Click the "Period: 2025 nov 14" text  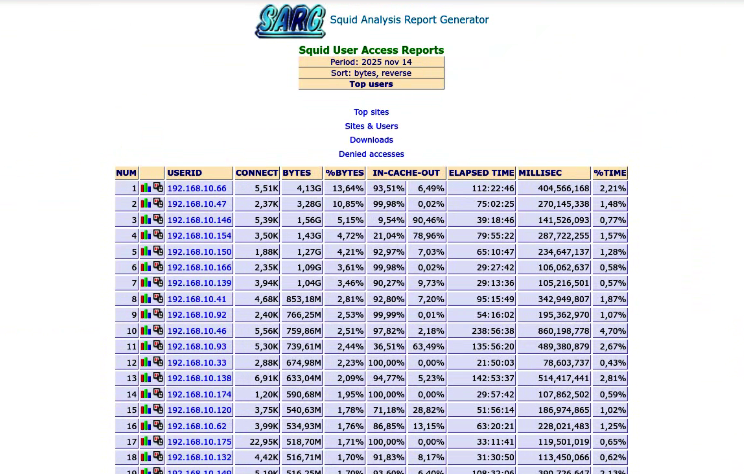tap(371, 62)
